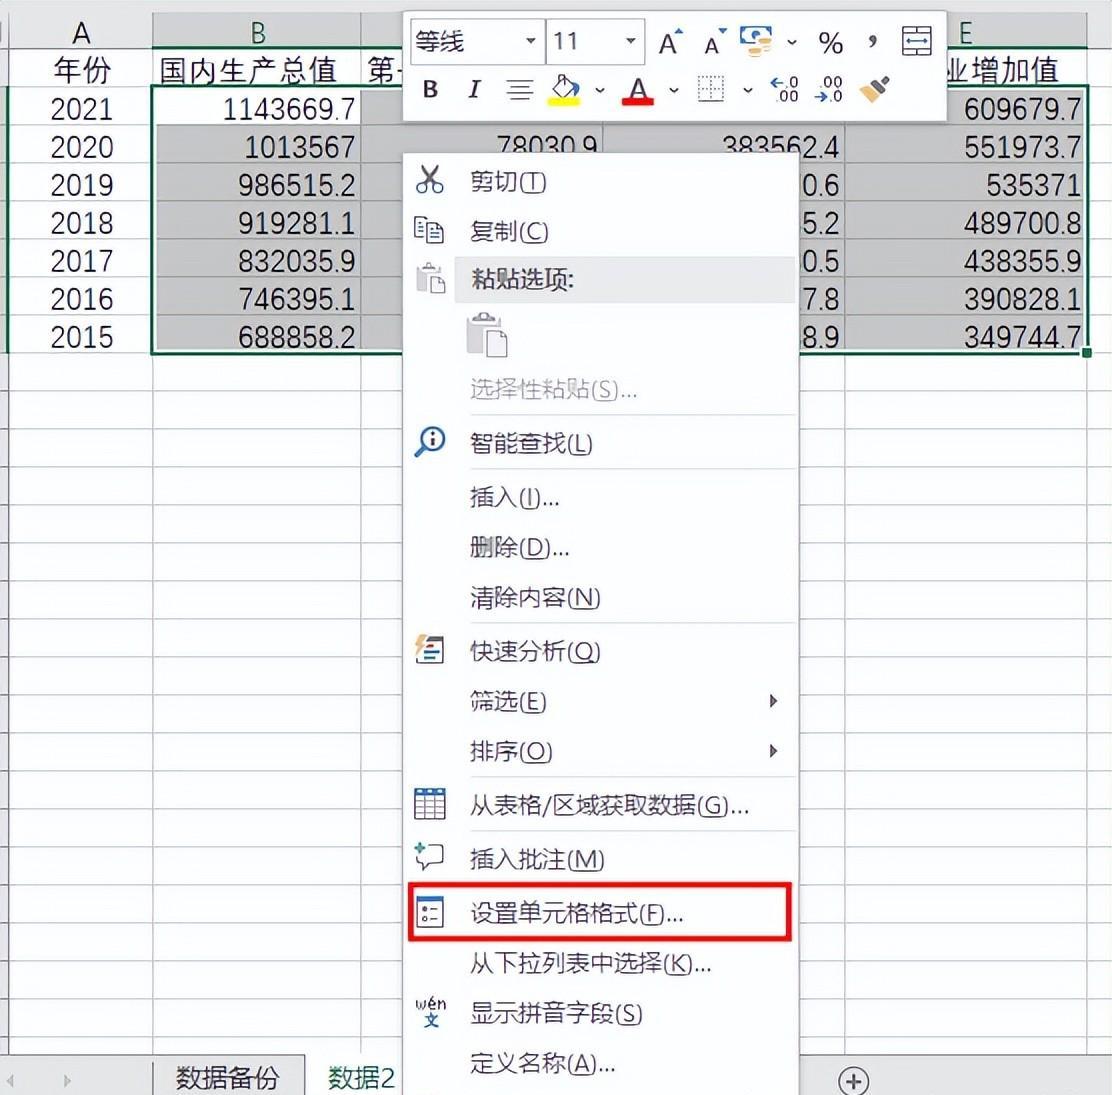Increase decimal places icon
This screenshot has height=1095, width=1112.
[784, 90]
